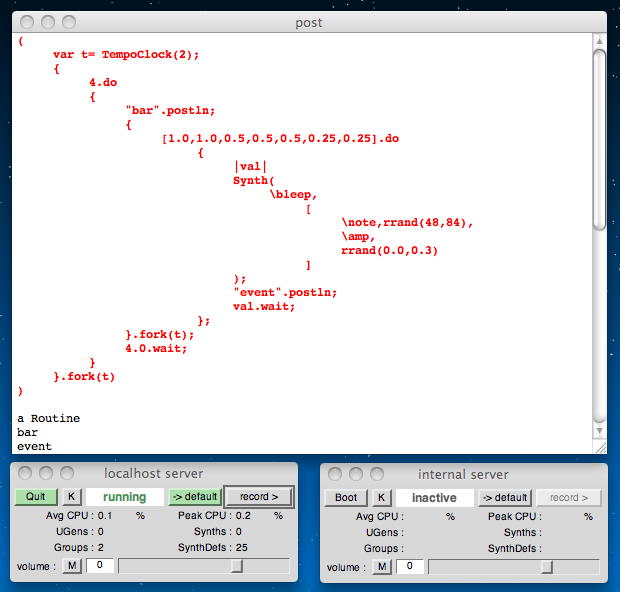Click the 'bar' output line at bottom
This screenshot has width=620, height=592.
27,432
